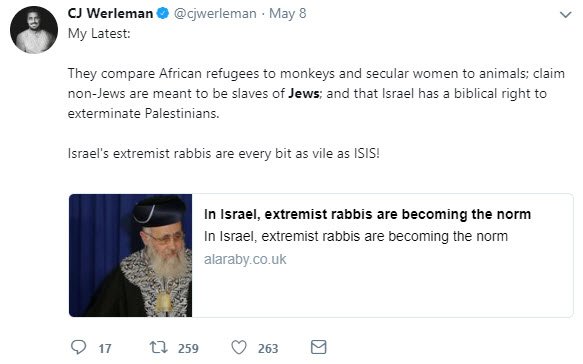This screenshot has width=583, height=364.
Task: Click the reply count 17
Action: [x=105, y=349]
